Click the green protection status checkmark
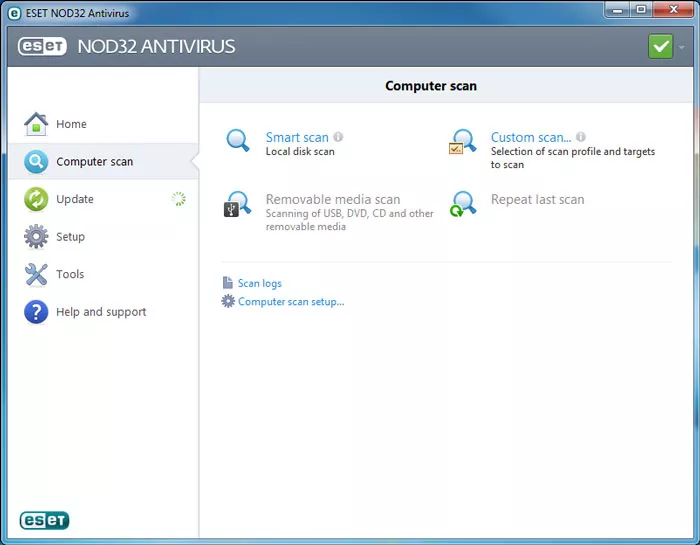The height and width of the screenshot is (545, 700). (661, 46)
